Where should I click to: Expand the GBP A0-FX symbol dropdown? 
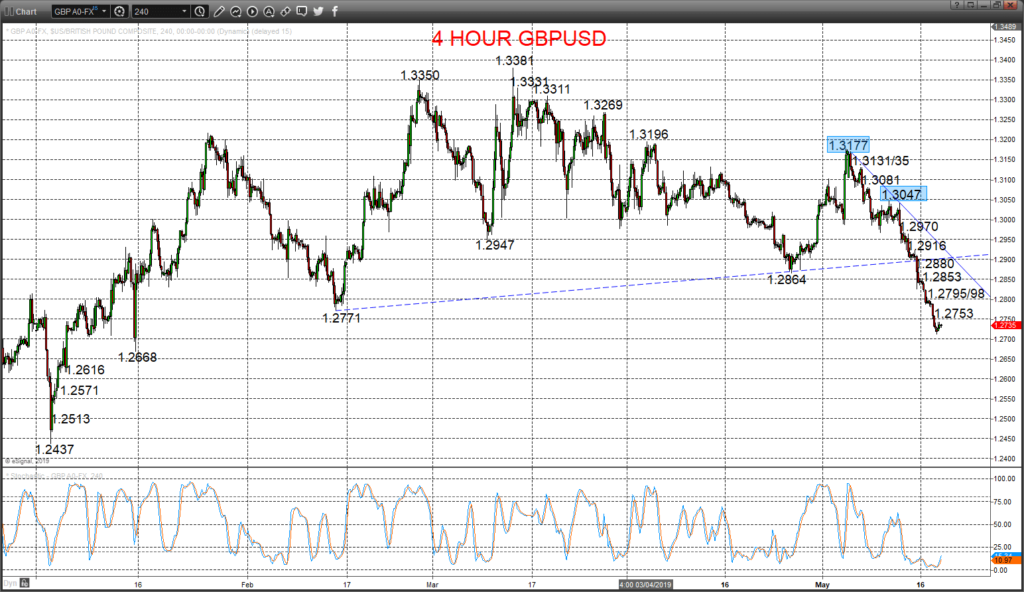[104, 11]
